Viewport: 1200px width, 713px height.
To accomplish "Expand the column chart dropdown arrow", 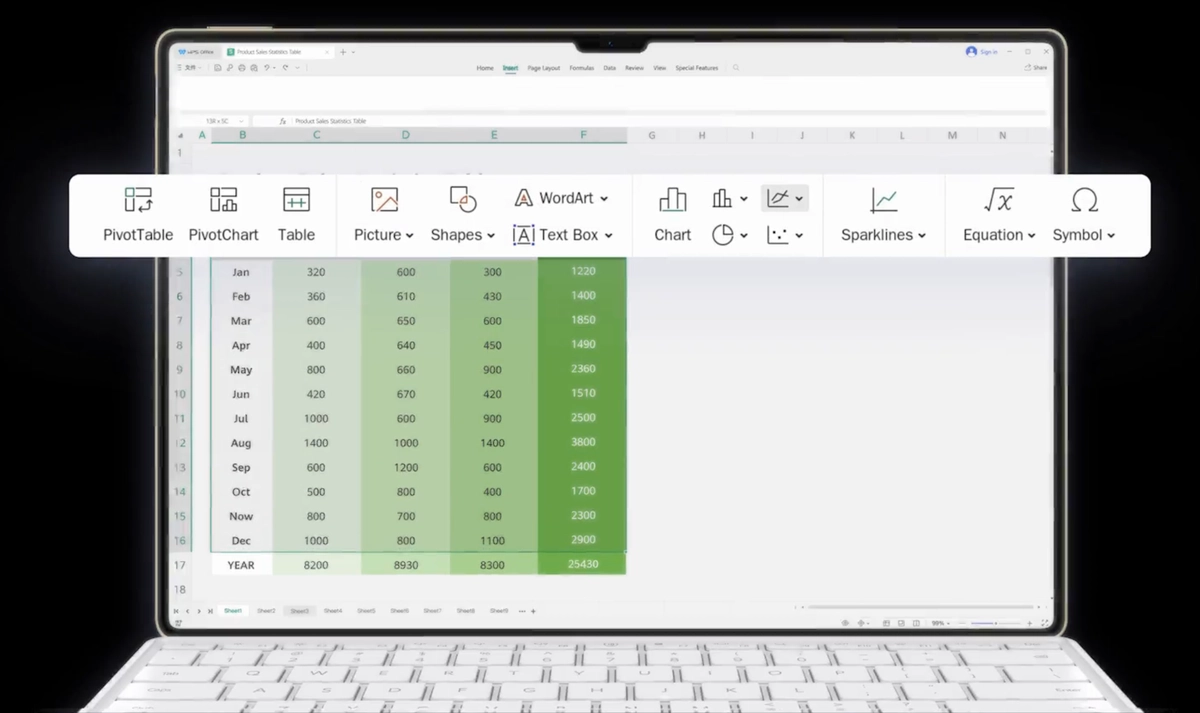I will tap(743, 199).
